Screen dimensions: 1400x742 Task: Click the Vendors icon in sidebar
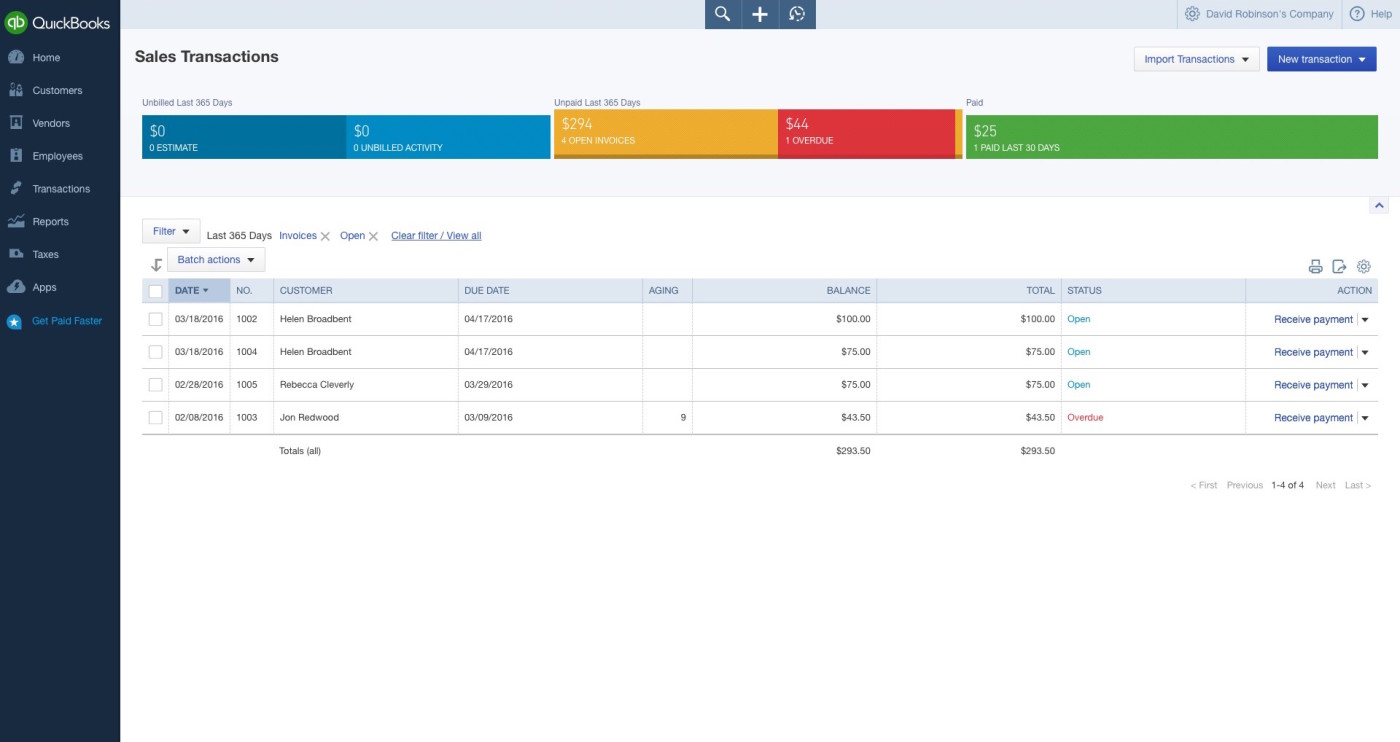point(16,123)
